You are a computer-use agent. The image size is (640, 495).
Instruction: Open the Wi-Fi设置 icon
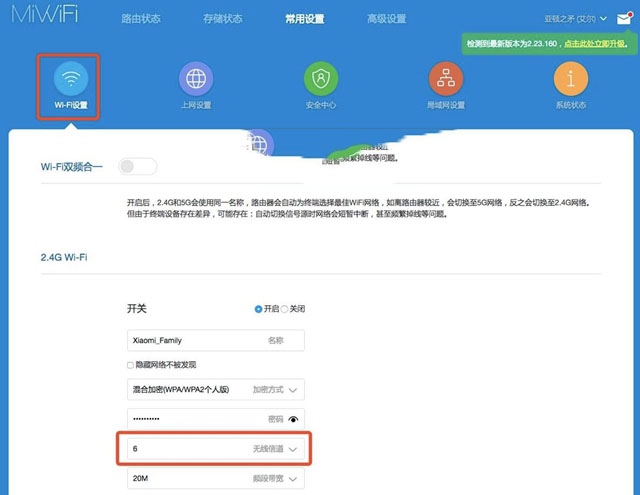pos(71,79)
